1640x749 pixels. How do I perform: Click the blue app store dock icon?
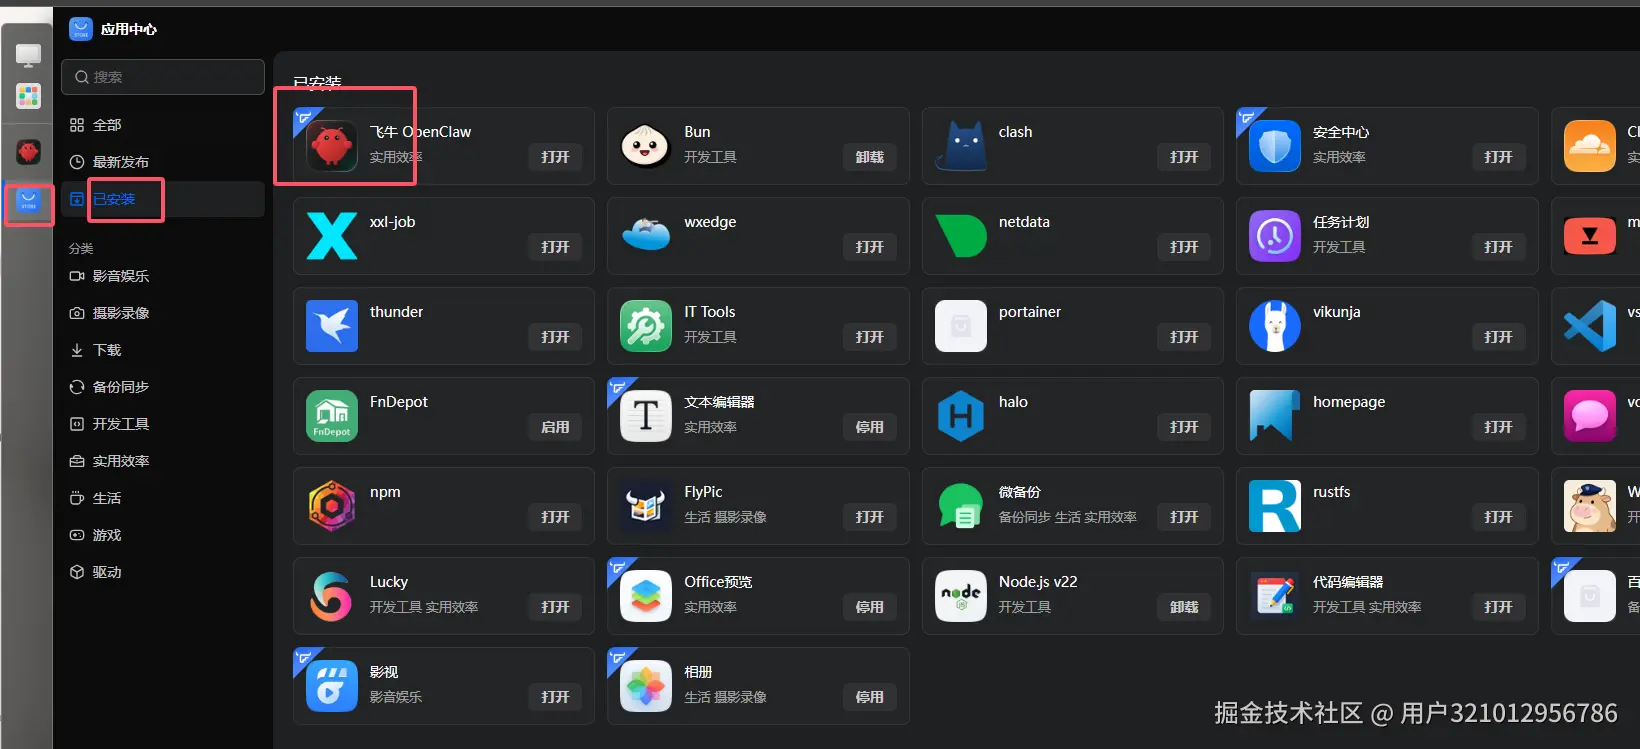coord(28,201)
